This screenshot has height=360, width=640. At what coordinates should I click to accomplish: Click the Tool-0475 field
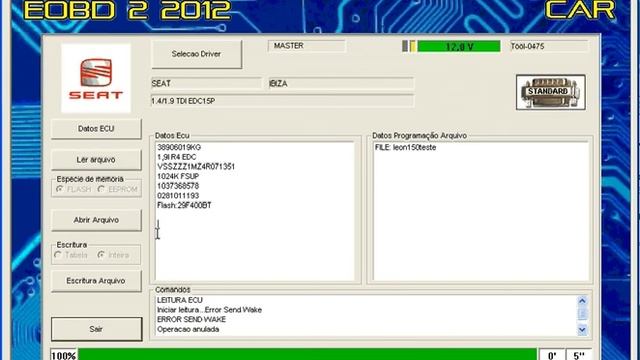[x=549, y=47]
